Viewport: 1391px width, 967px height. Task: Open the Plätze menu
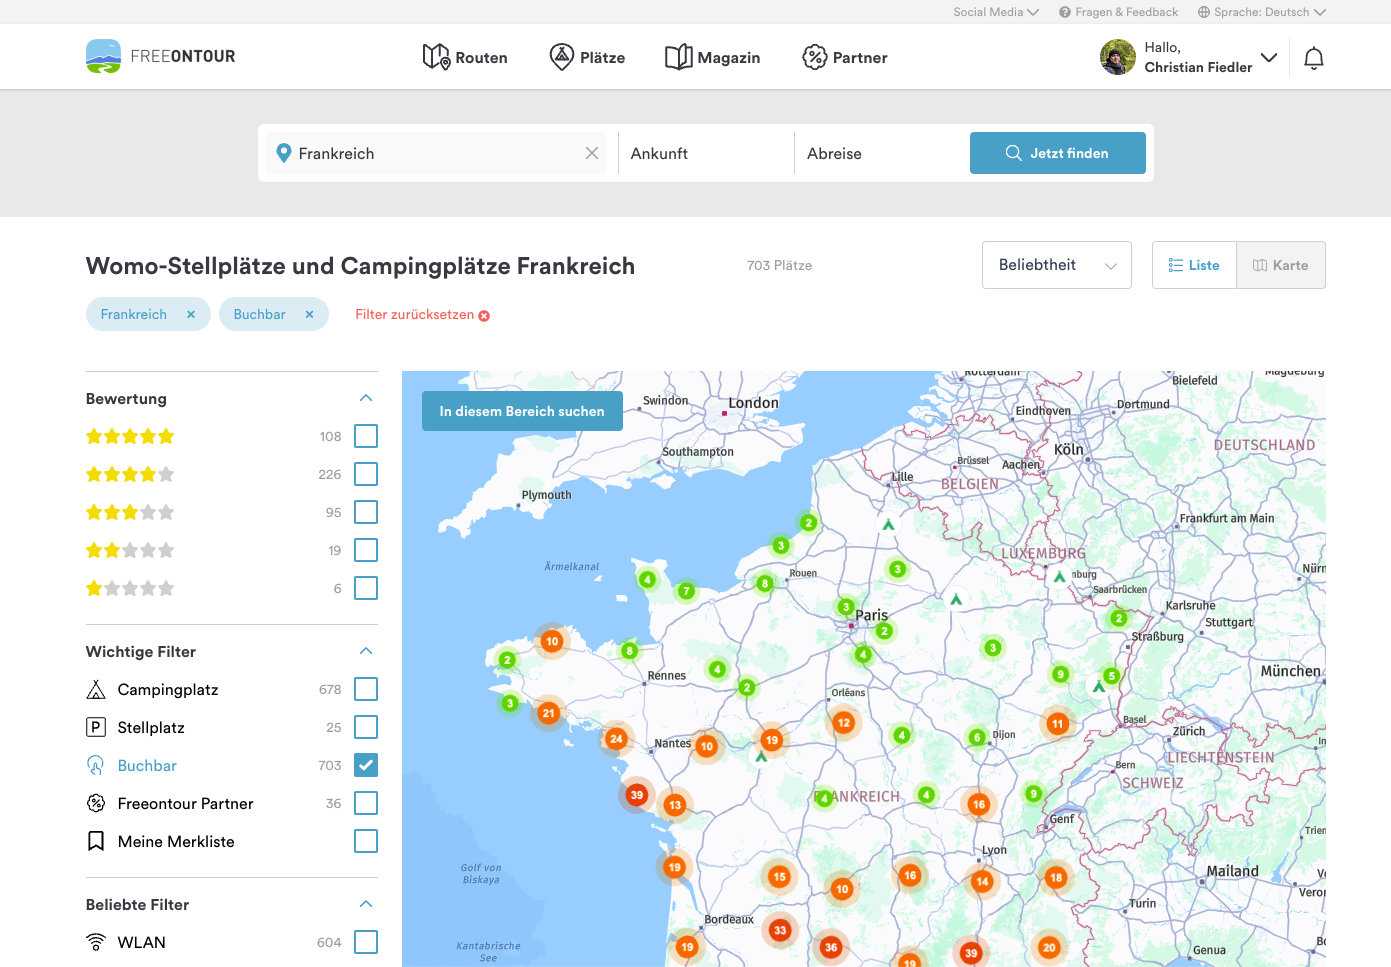click(588, 57)
